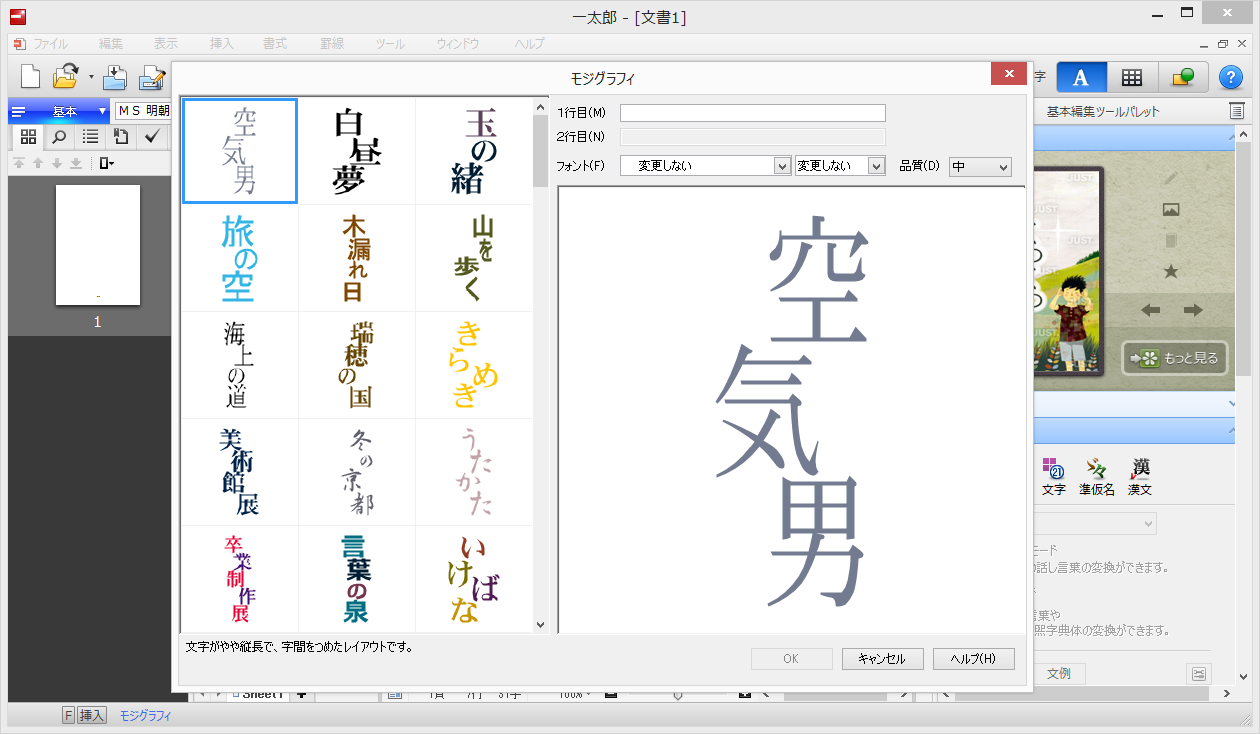
Task: Select the 文字 tool in the right palette
Action: click(x=1054, y=473)
